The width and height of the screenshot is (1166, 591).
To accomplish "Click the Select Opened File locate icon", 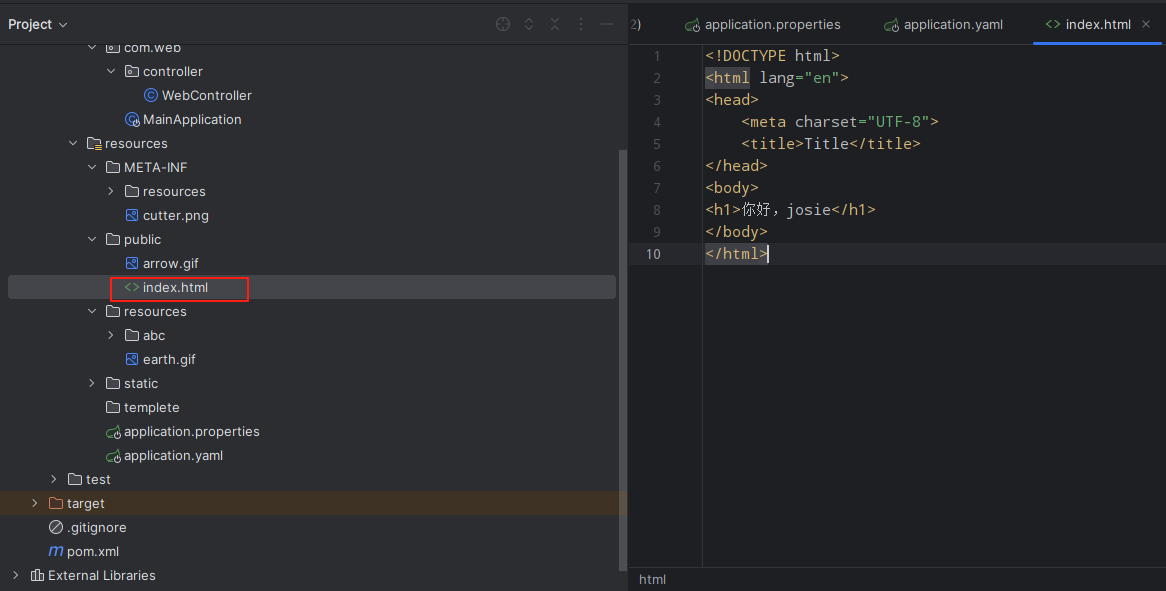I will 503,25.
